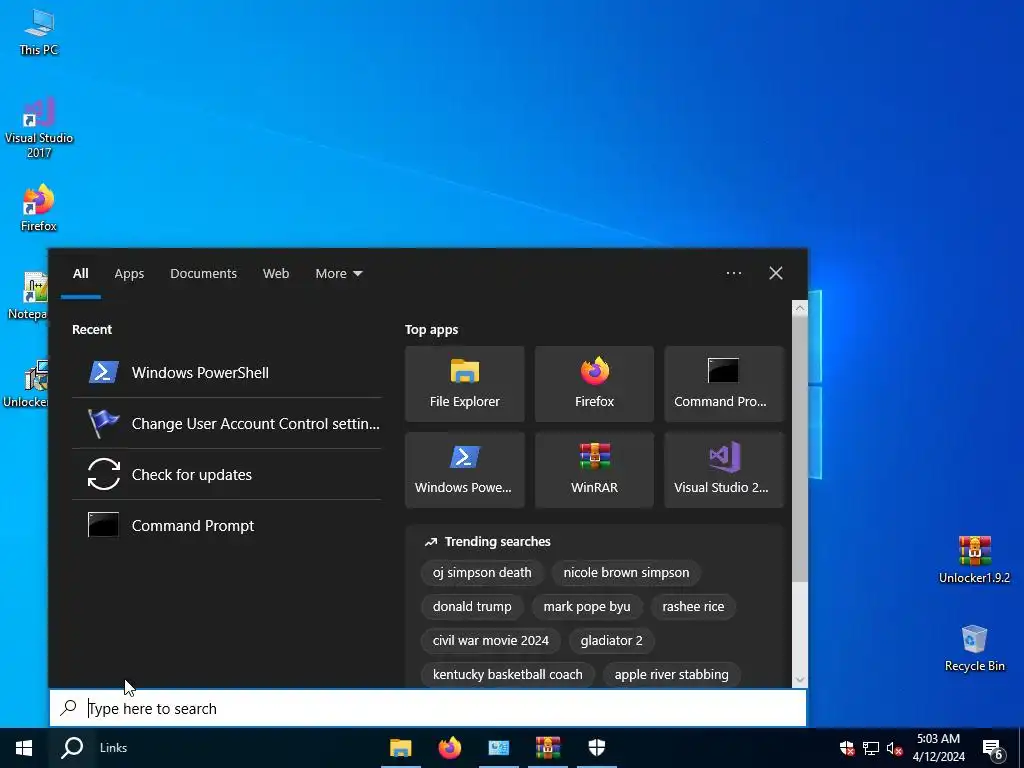The image size is (1024, 768).
Task: Search trending 'gladiator 2'
Action: pos(611,641)
